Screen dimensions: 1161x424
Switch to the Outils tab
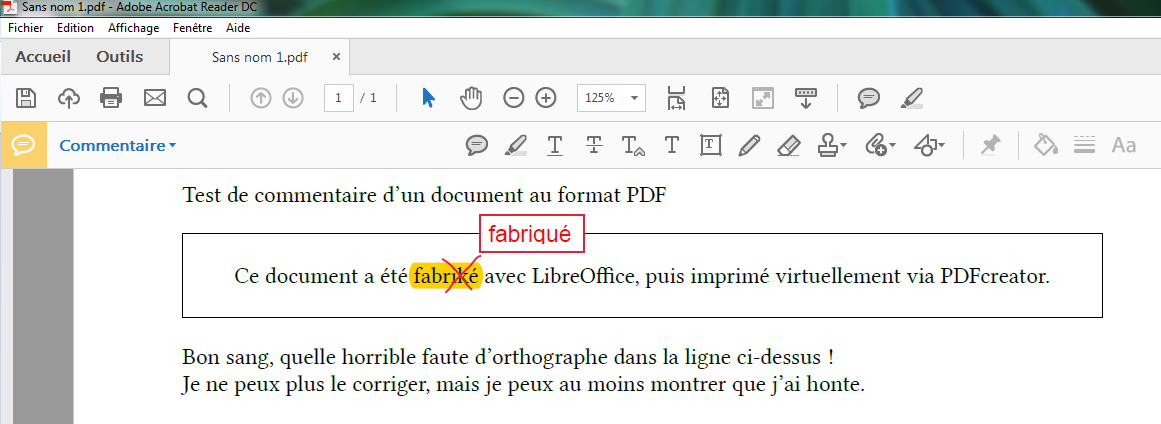120,57
